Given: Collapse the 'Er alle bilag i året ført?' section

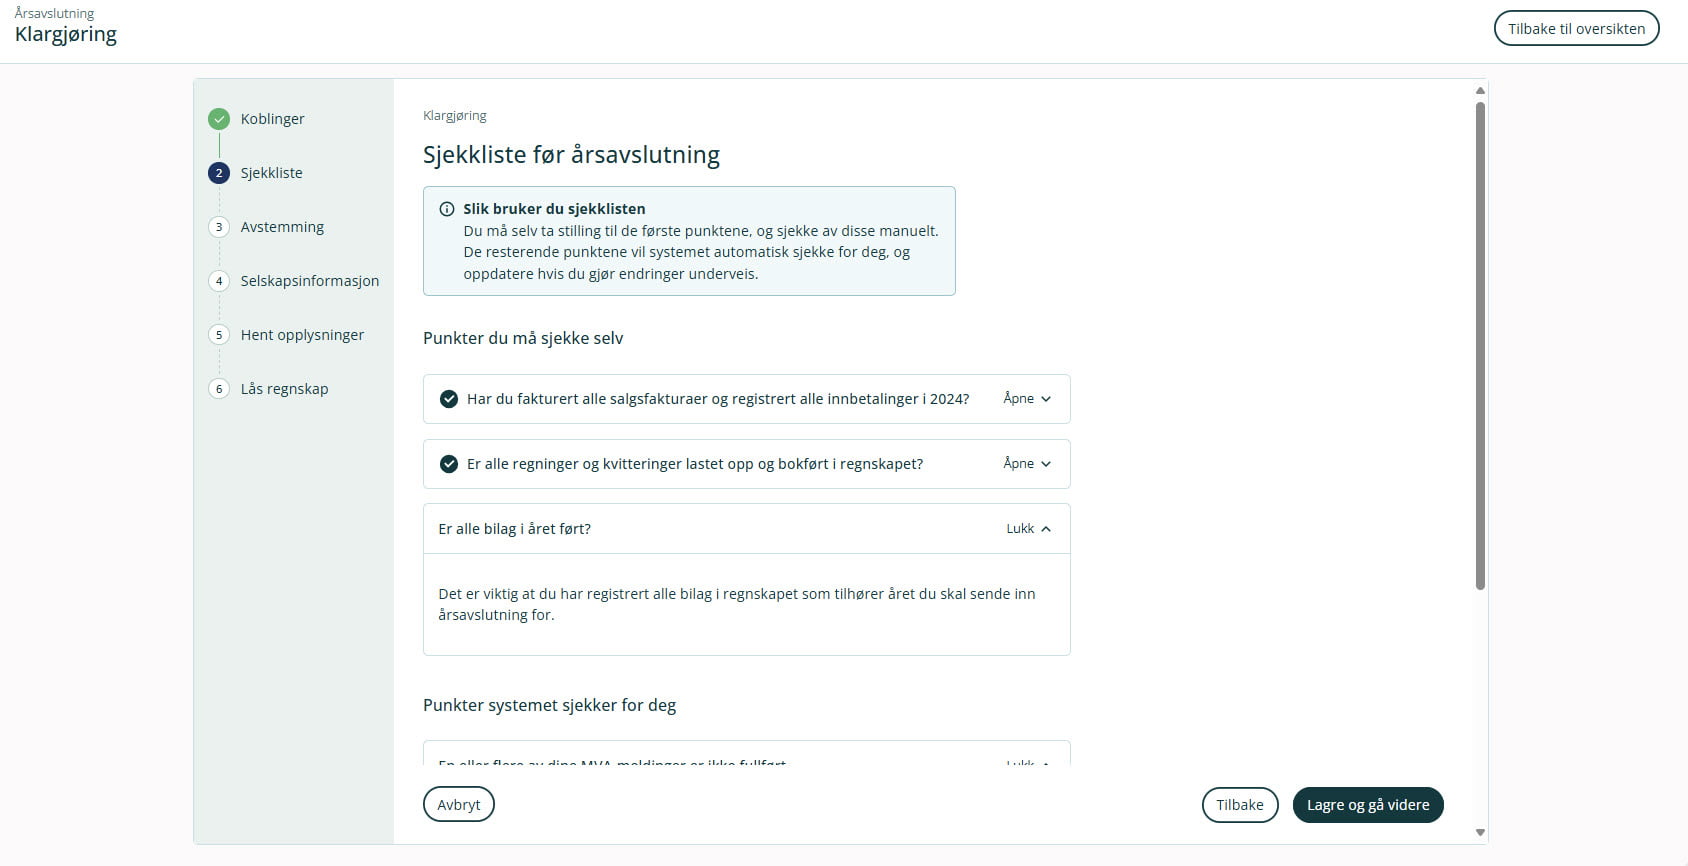Looking at the screenshot, I should point(1028,529).
